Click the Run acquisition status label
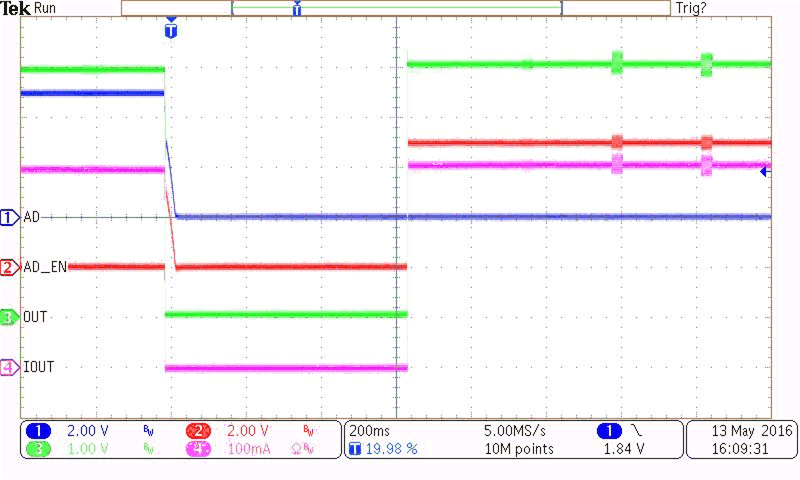The width and height of the screenshot is (800, 480). (46, 8)
